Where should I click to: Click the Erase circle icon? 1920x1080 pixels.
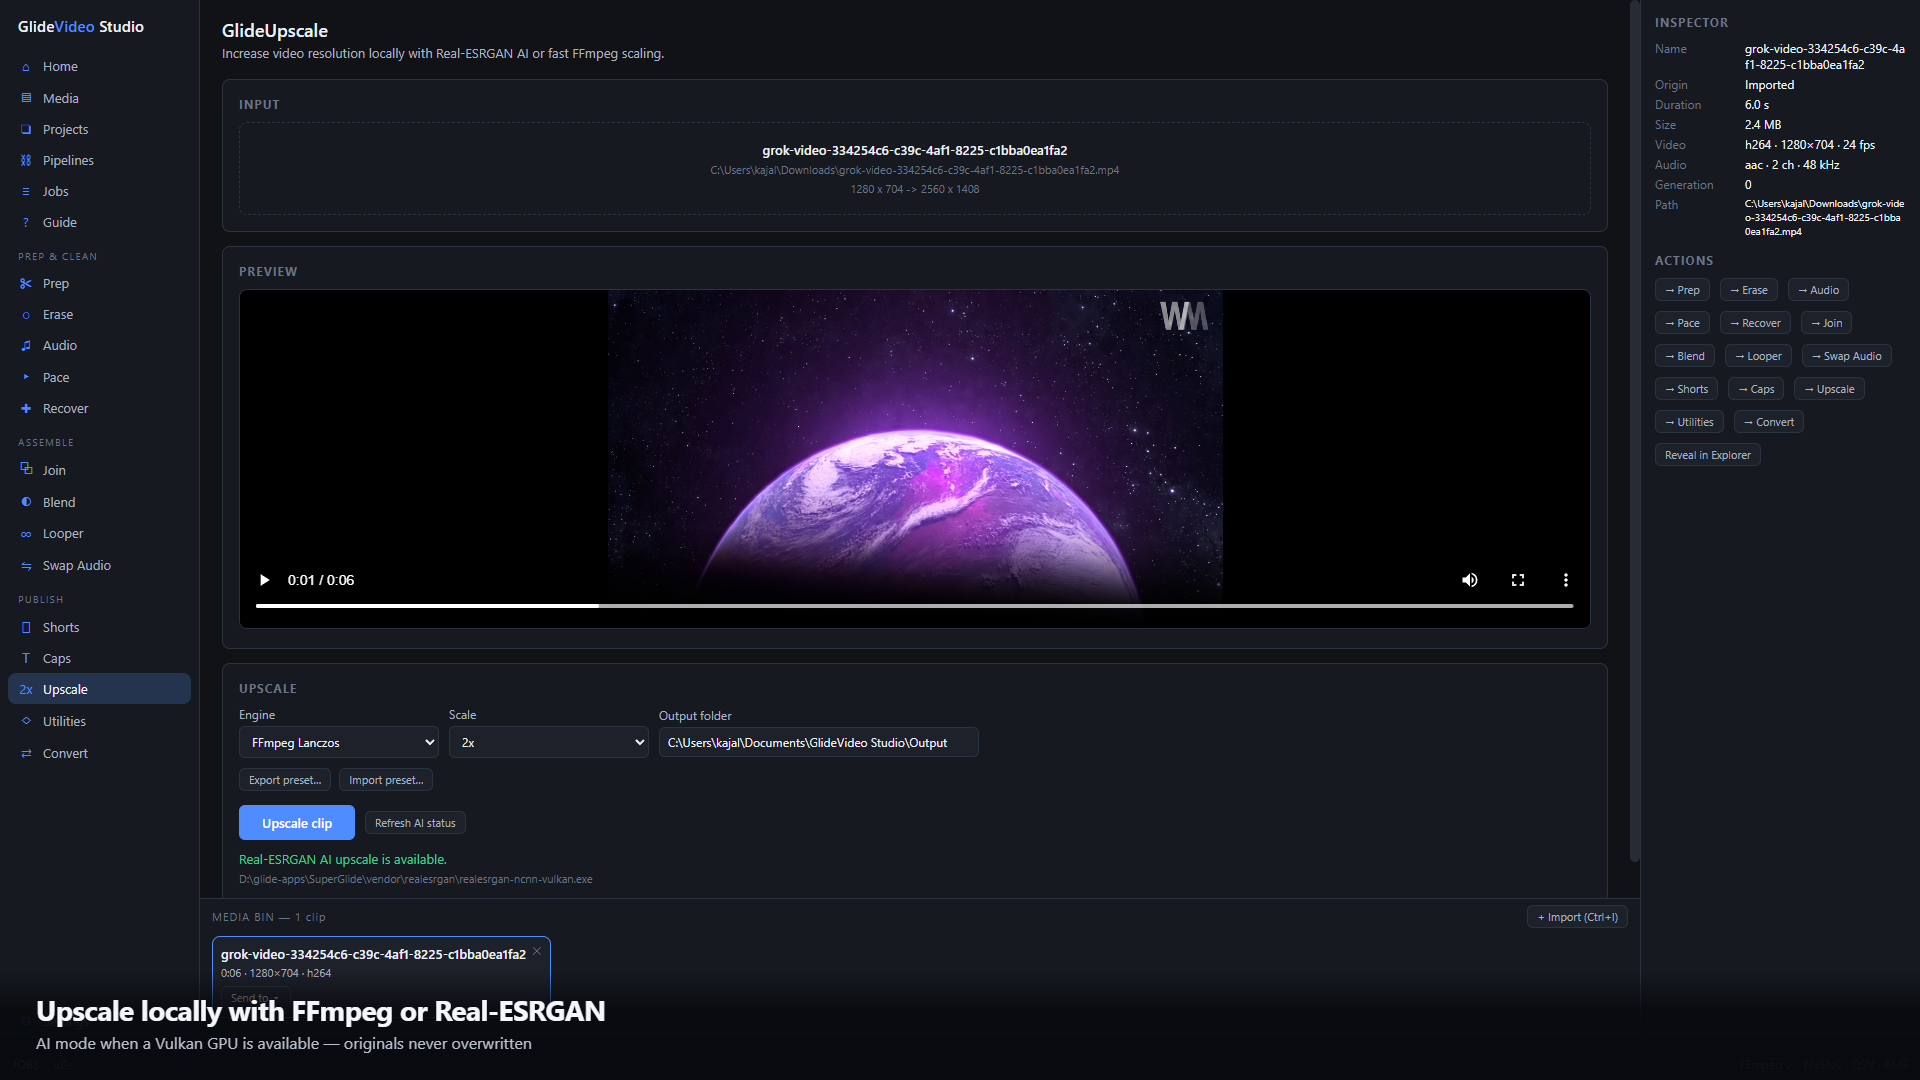coord(26,315)
